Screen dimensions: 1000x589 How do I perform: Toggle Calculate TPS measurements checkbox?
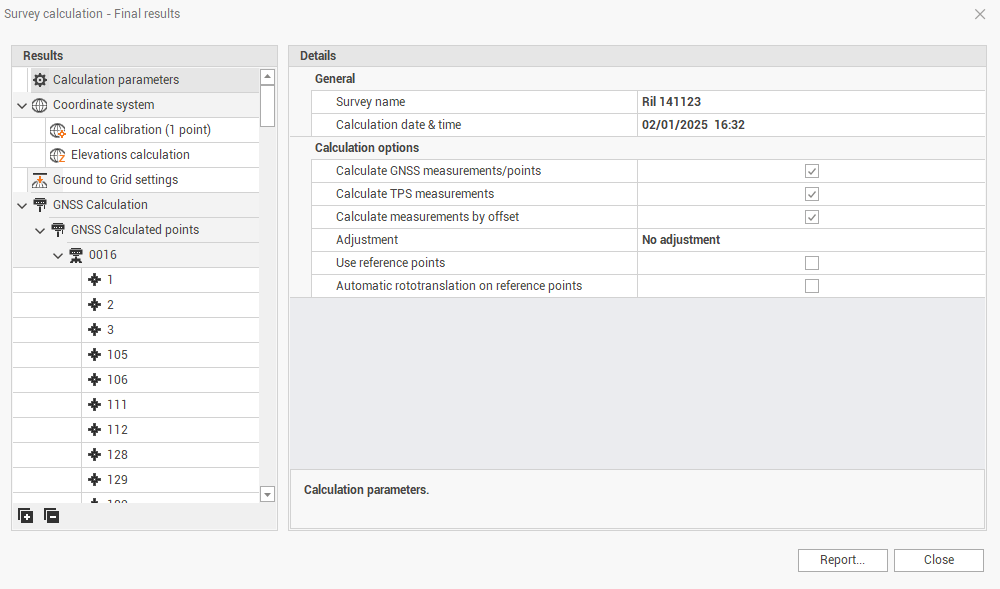tap(812, 194)
